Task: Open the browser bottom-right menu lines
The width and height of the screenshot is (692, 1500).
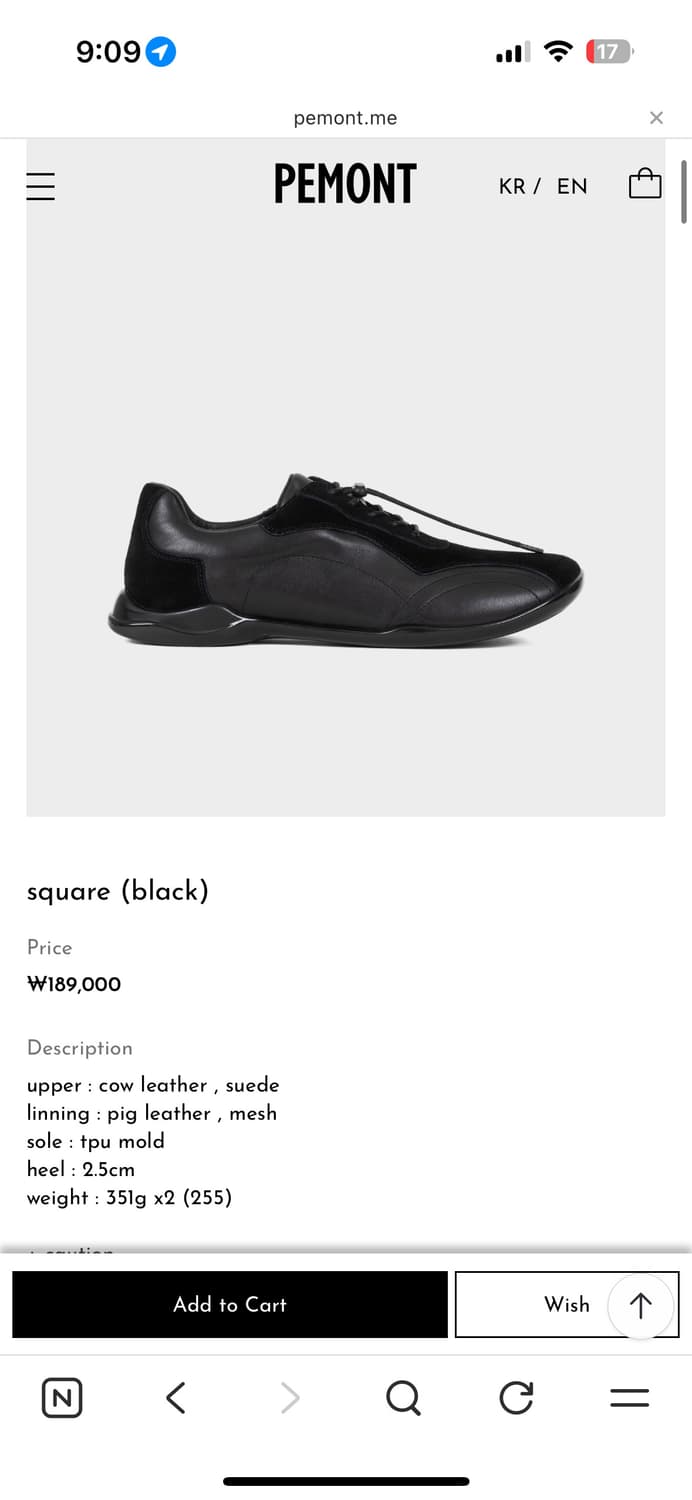Action: [630, 1398]
